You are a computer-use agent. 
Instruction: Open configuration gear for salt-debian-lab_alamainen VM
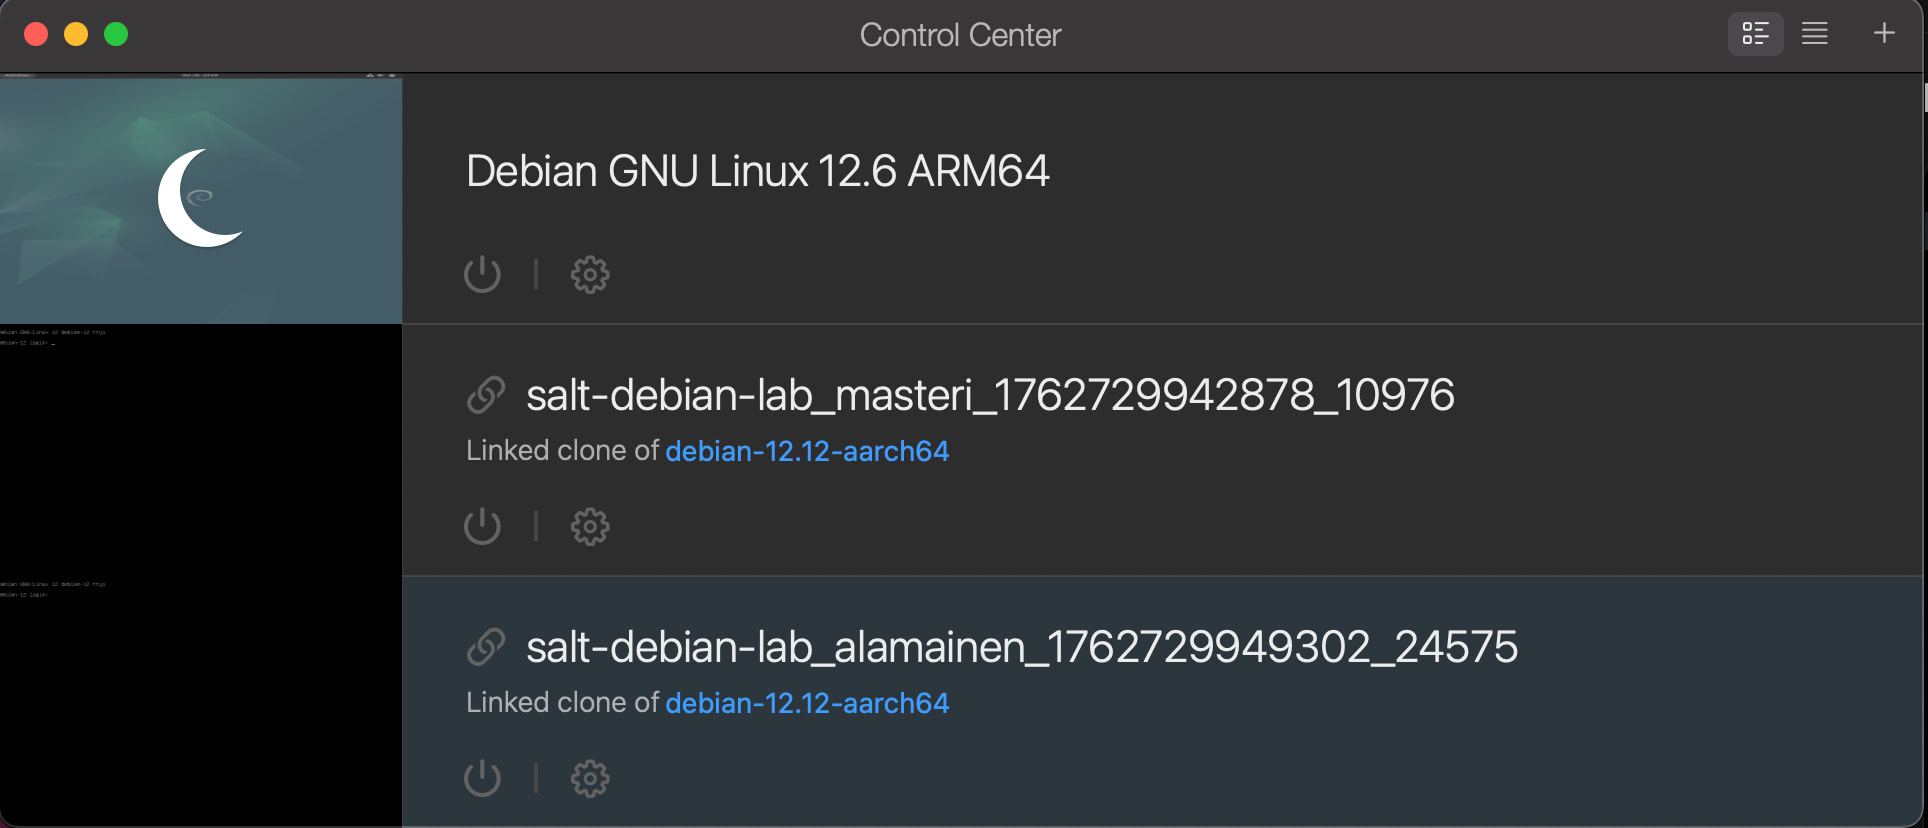tap(590, 778)
